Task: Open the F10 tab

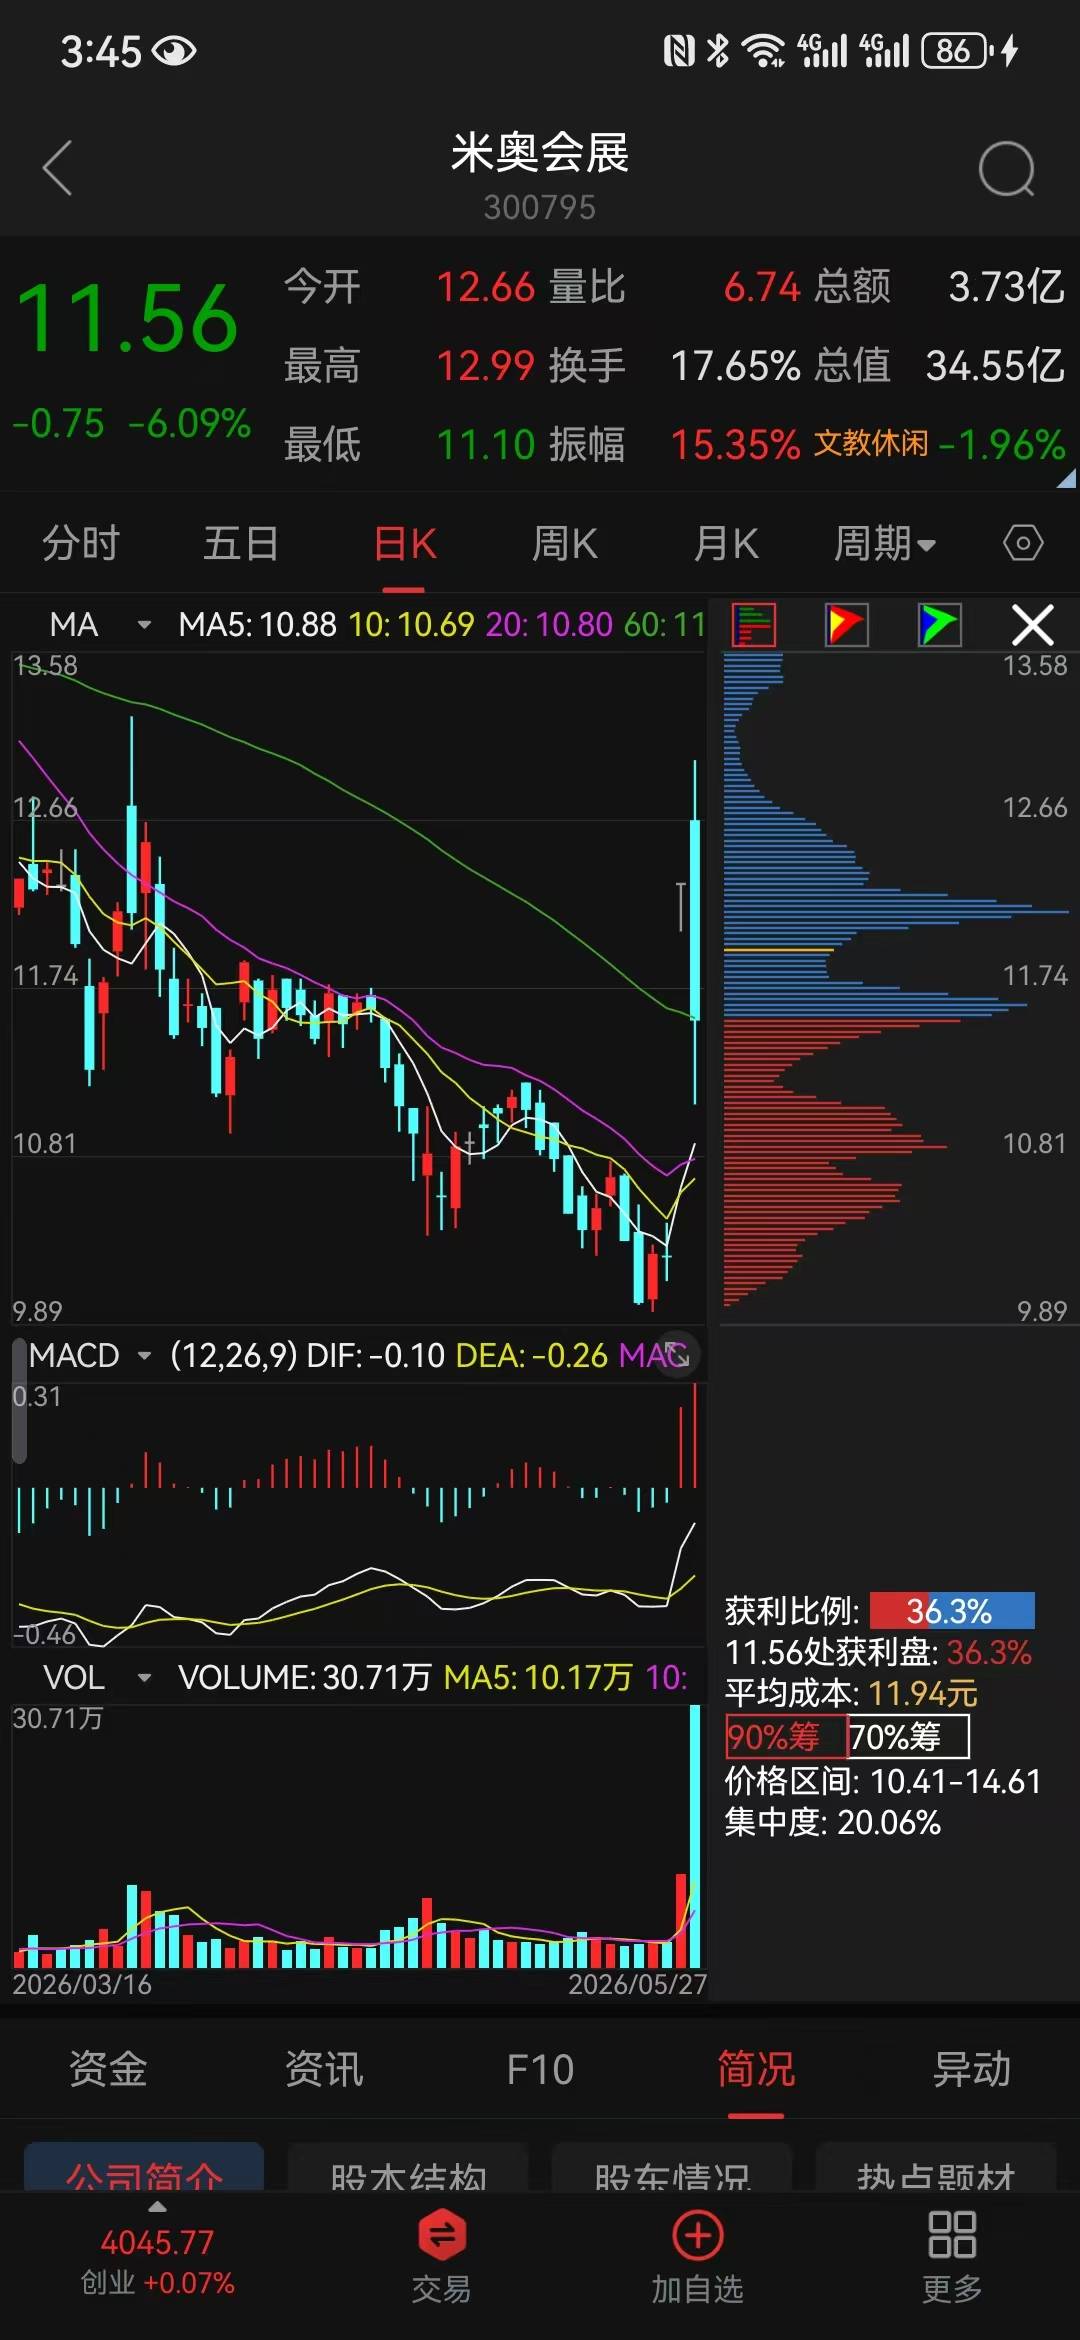Action: tap(540, 2069)
